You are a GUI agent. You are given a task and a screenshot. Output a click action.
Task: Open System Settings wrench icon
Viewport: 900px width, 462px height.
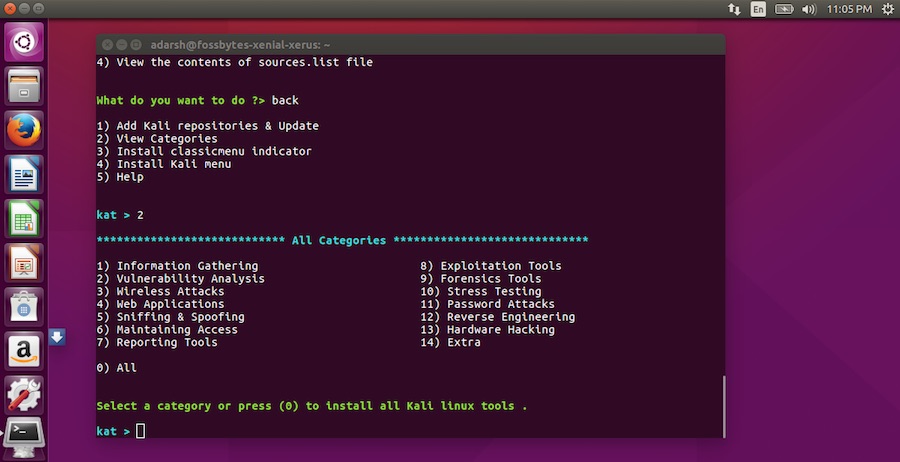[23, 394]
